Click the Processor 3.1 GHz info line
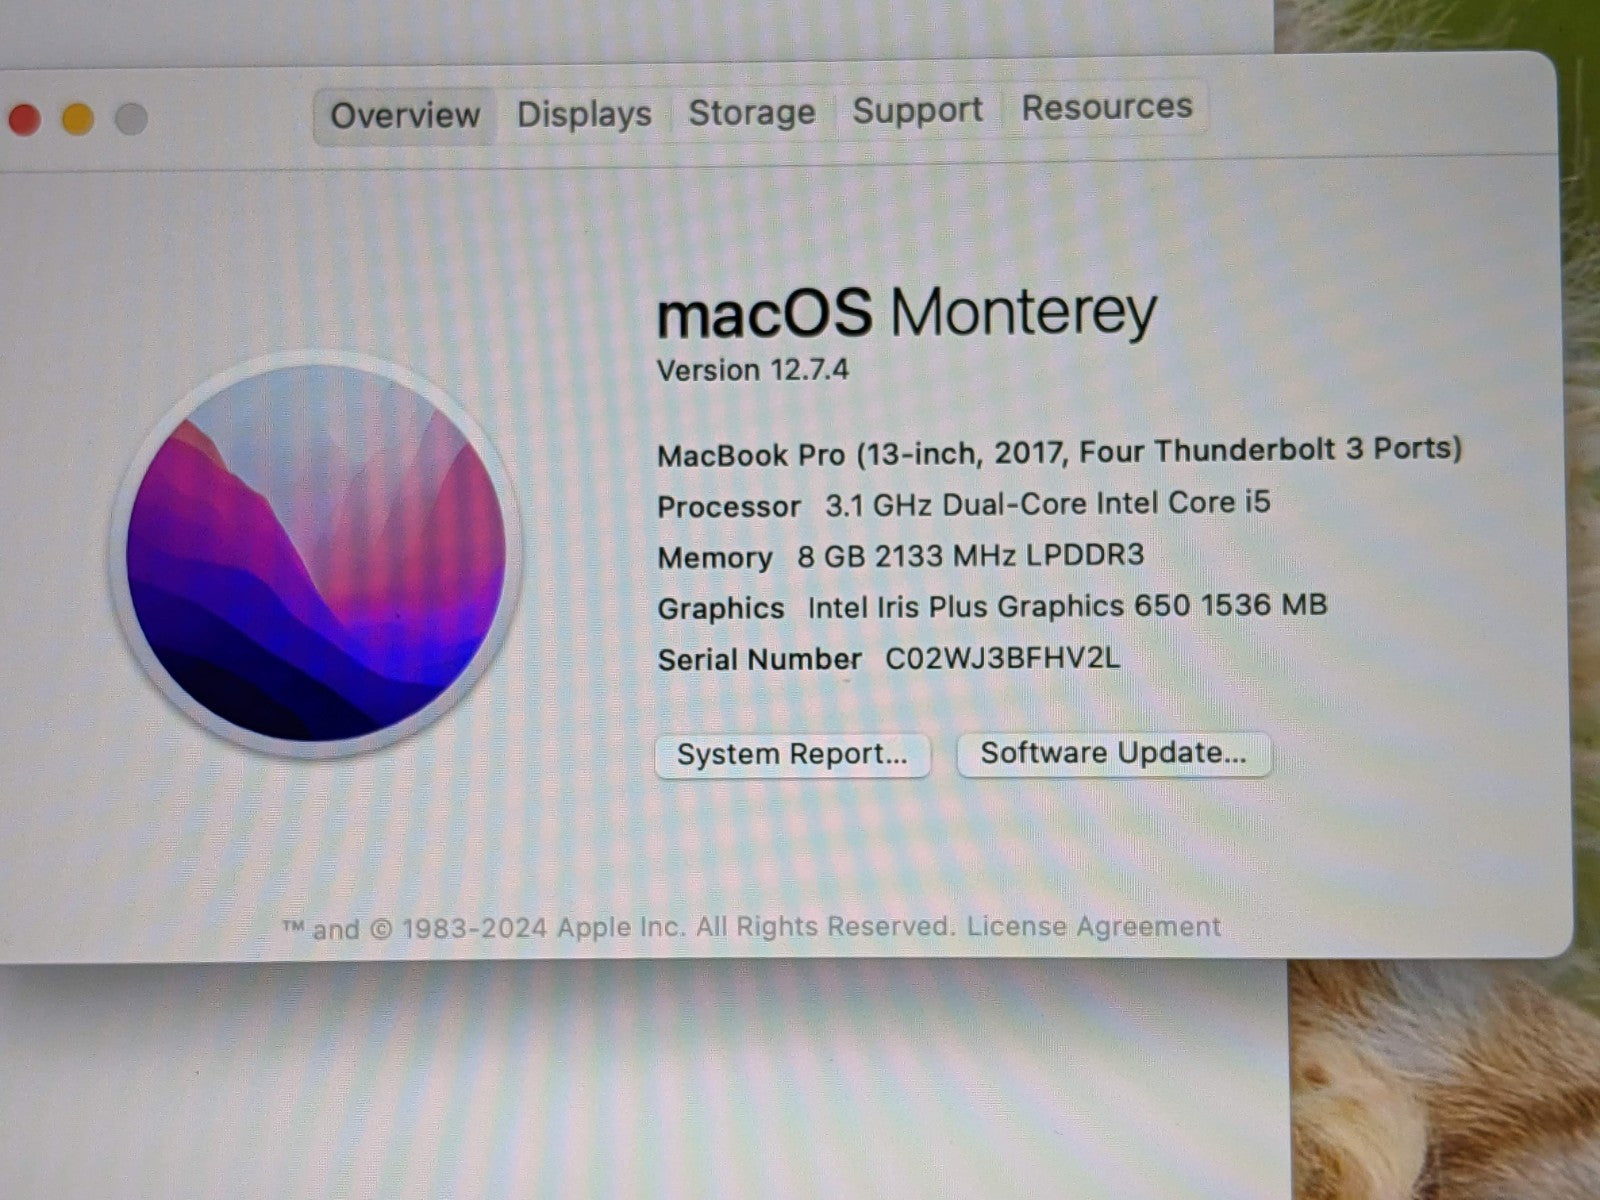This screenshot has width=1600, height=1200. pos(963,504)
